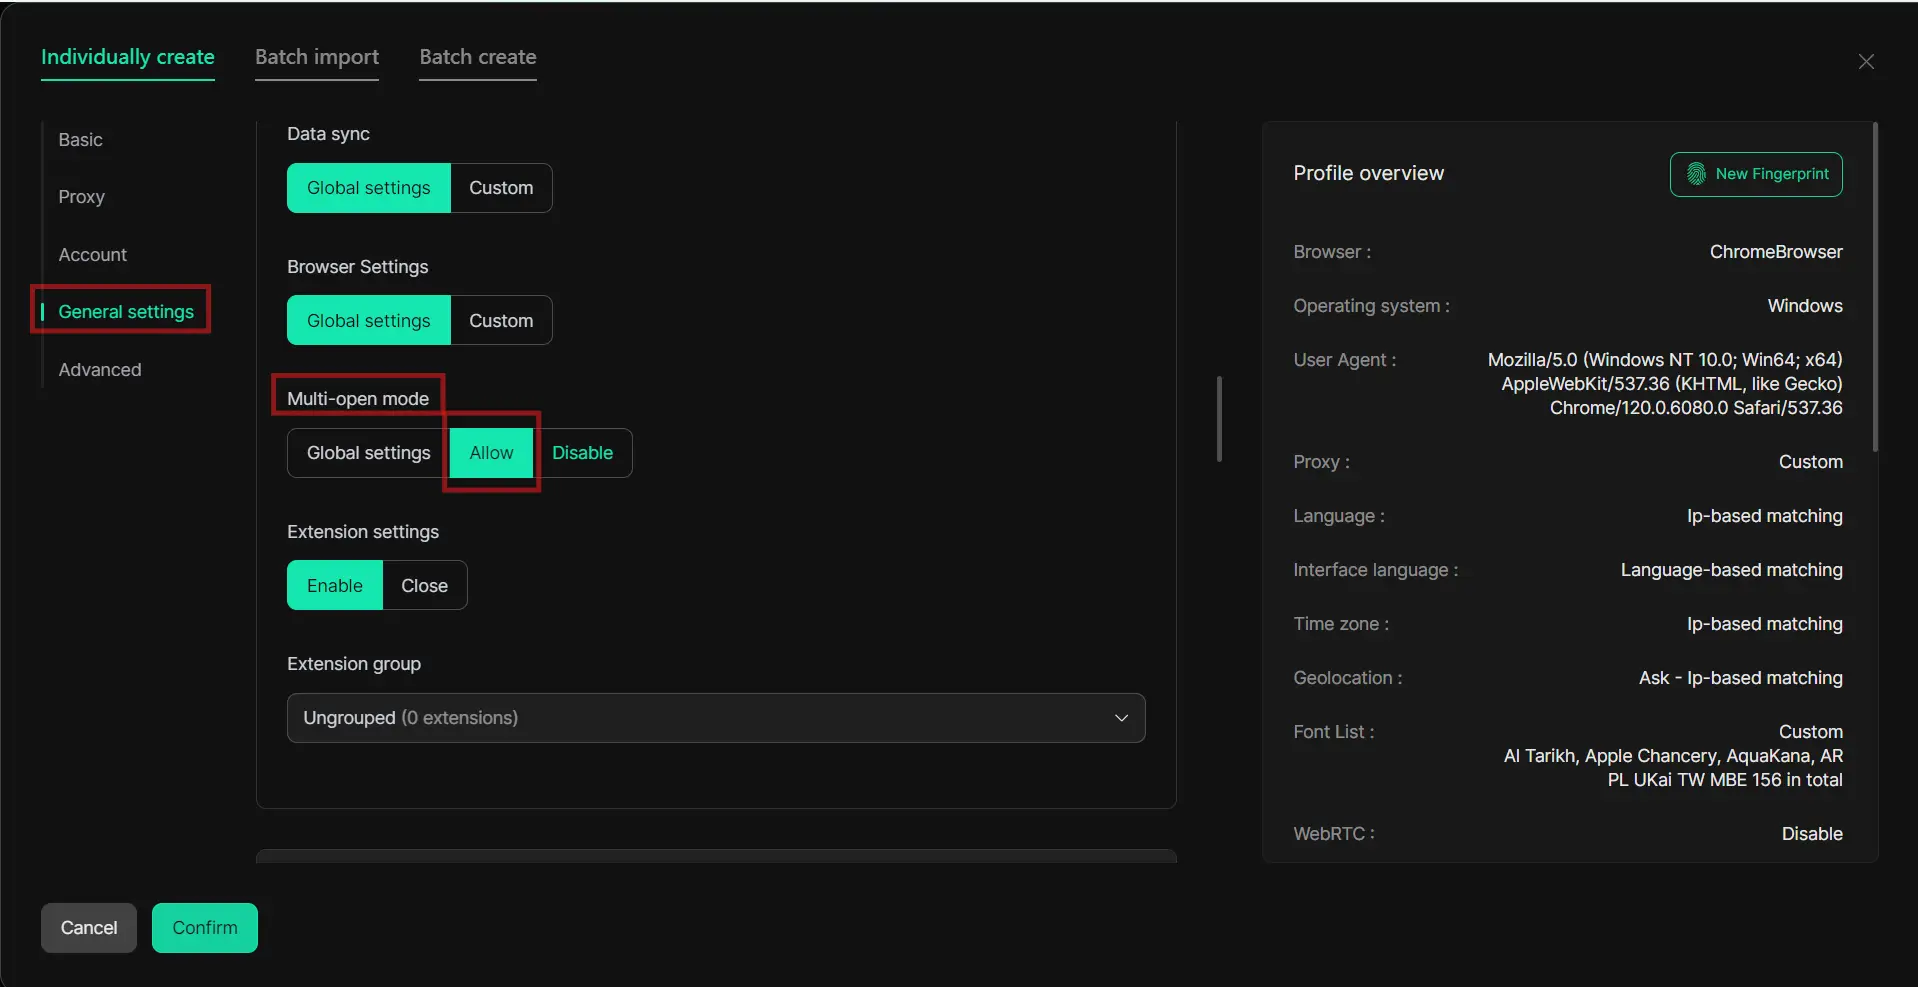Set Data sync to Custom

pyautogui.click(x=501, y=188)
